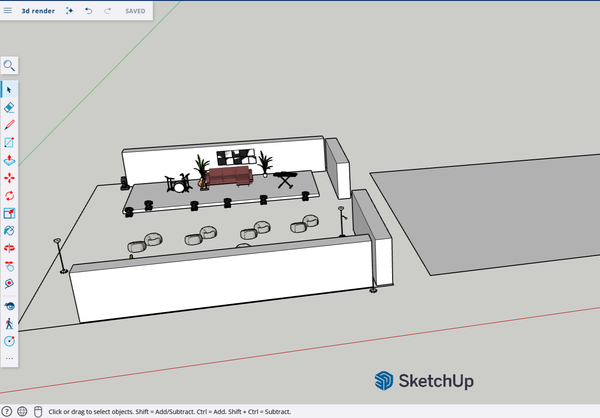
Task: Click the mouse icon in status bar
Action: coord(38,411)
